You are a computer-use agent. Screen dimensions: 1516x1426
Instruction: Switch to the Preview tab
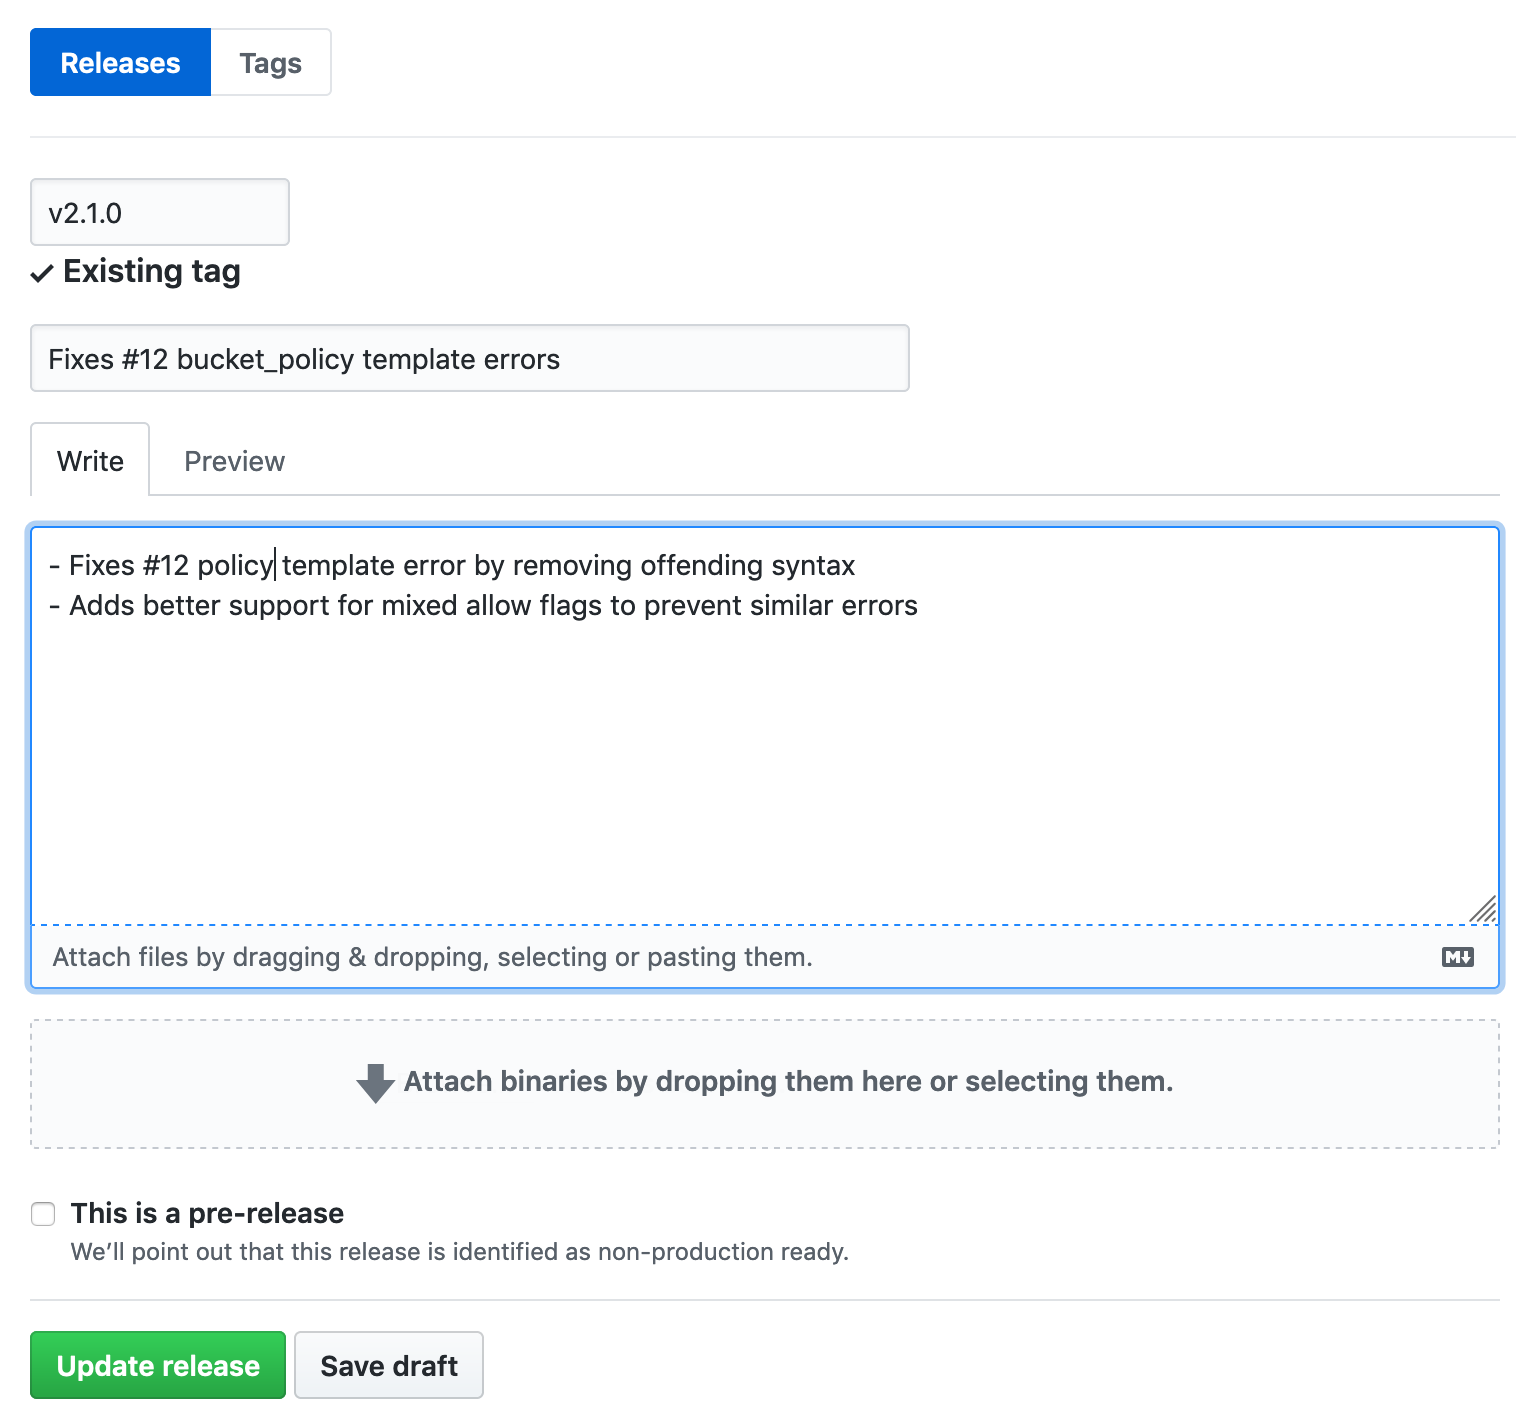pyautogui.click(x=234, y=461)
